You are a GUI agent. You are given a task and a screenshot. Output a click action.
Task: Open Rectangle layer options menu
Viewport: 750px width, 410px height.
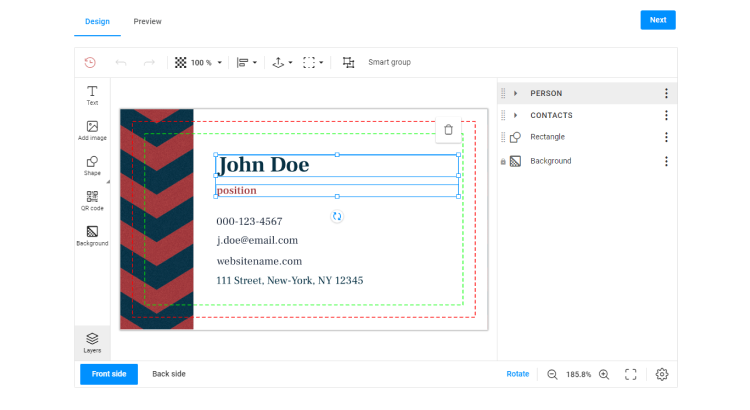pyautogui.click(x=666, y=137)
